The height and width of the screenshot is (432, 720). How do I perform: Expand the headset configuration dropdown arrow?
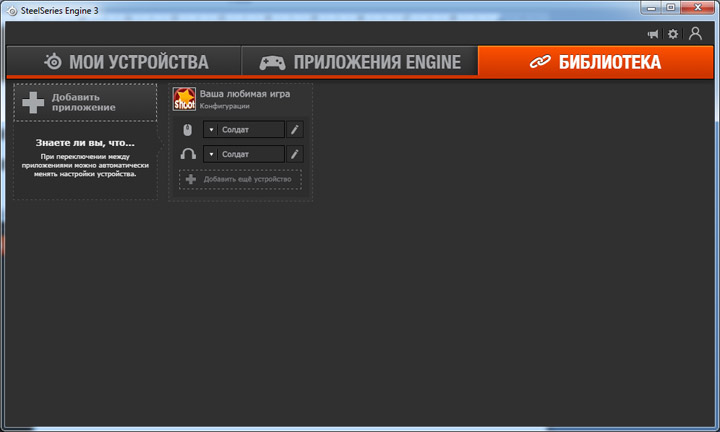(x=211, y=154)
